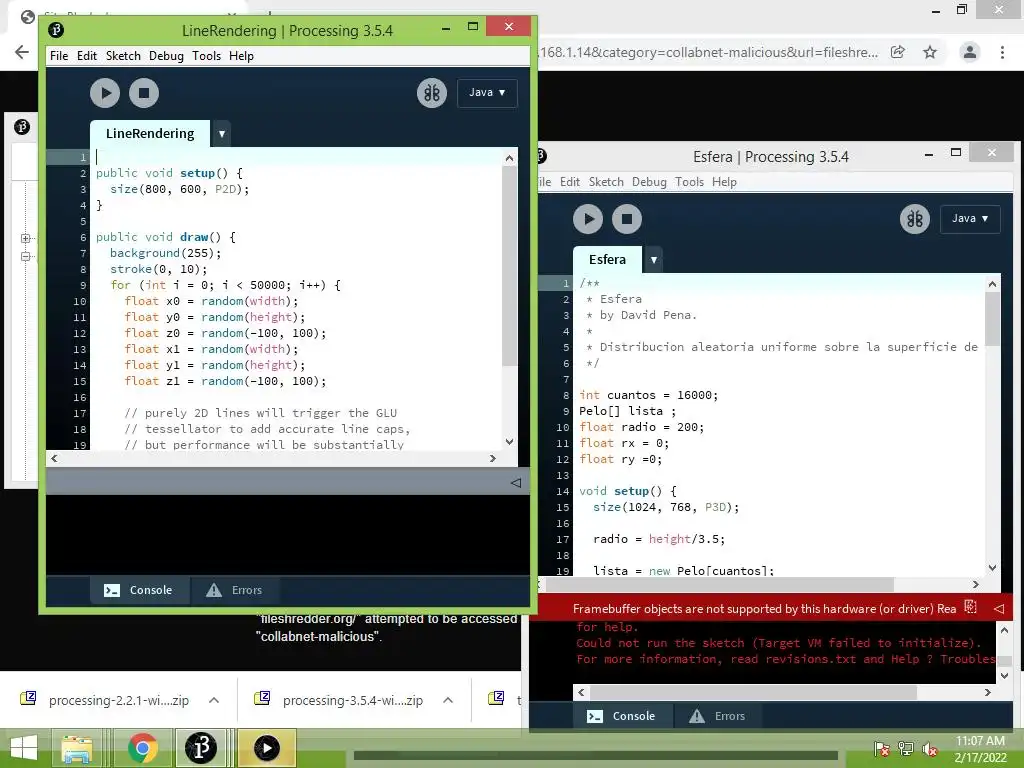This screenshot has height=768, width=1024.
Task: Open File Explorer from taskbar
Action: [77, 748]
